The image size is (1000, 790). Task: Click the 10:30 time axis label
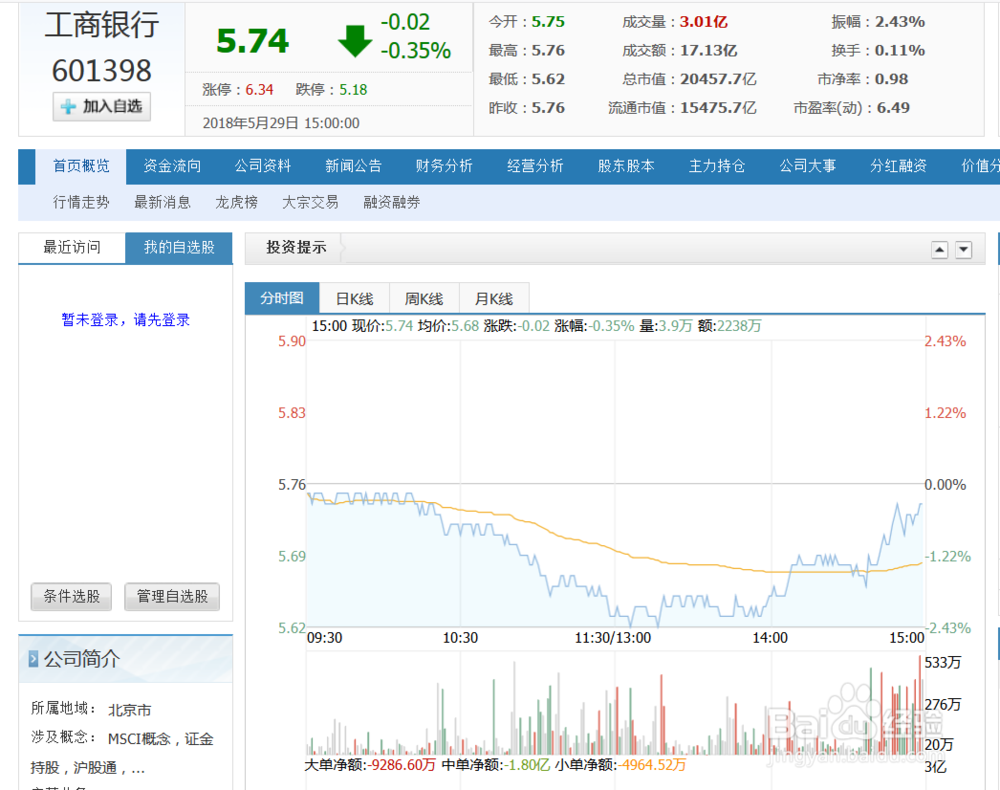click(x=460, y=638)
